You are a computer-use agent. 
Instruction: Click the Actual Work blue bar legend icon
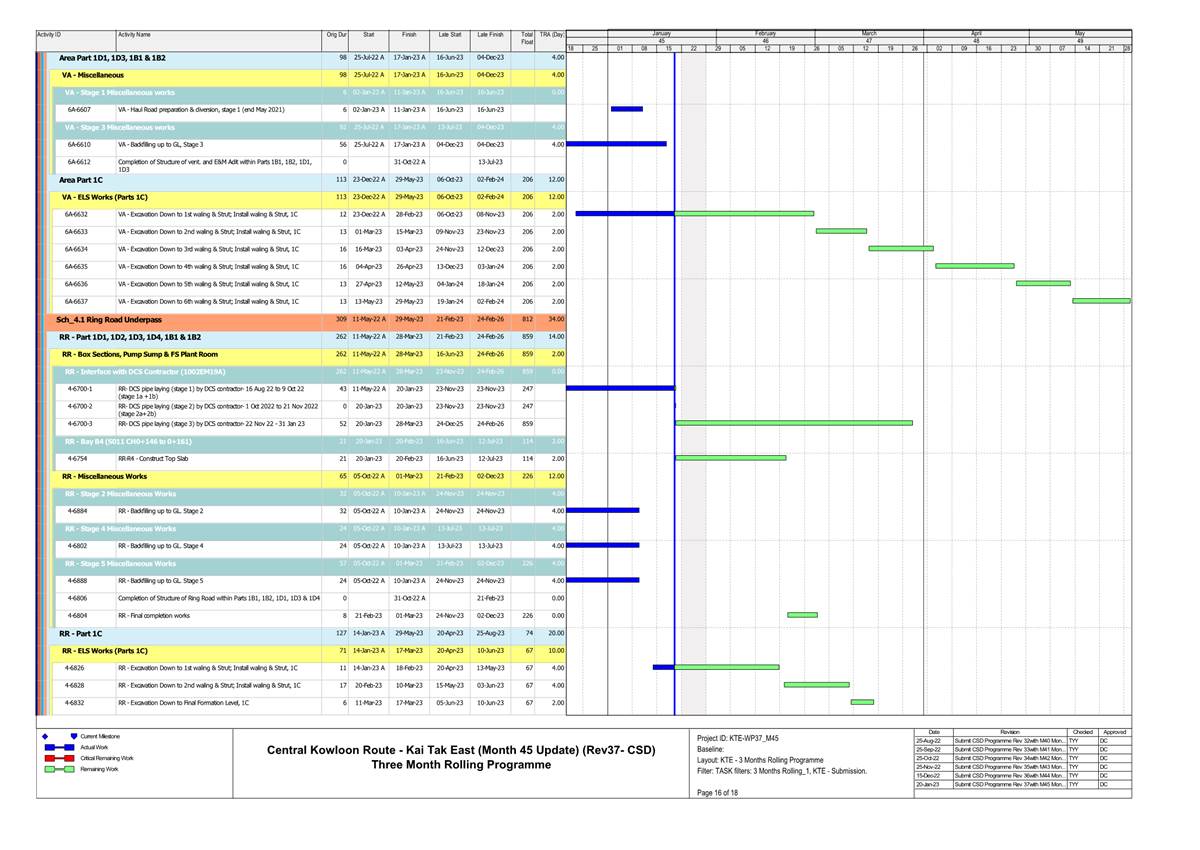[x=60, y=747]
